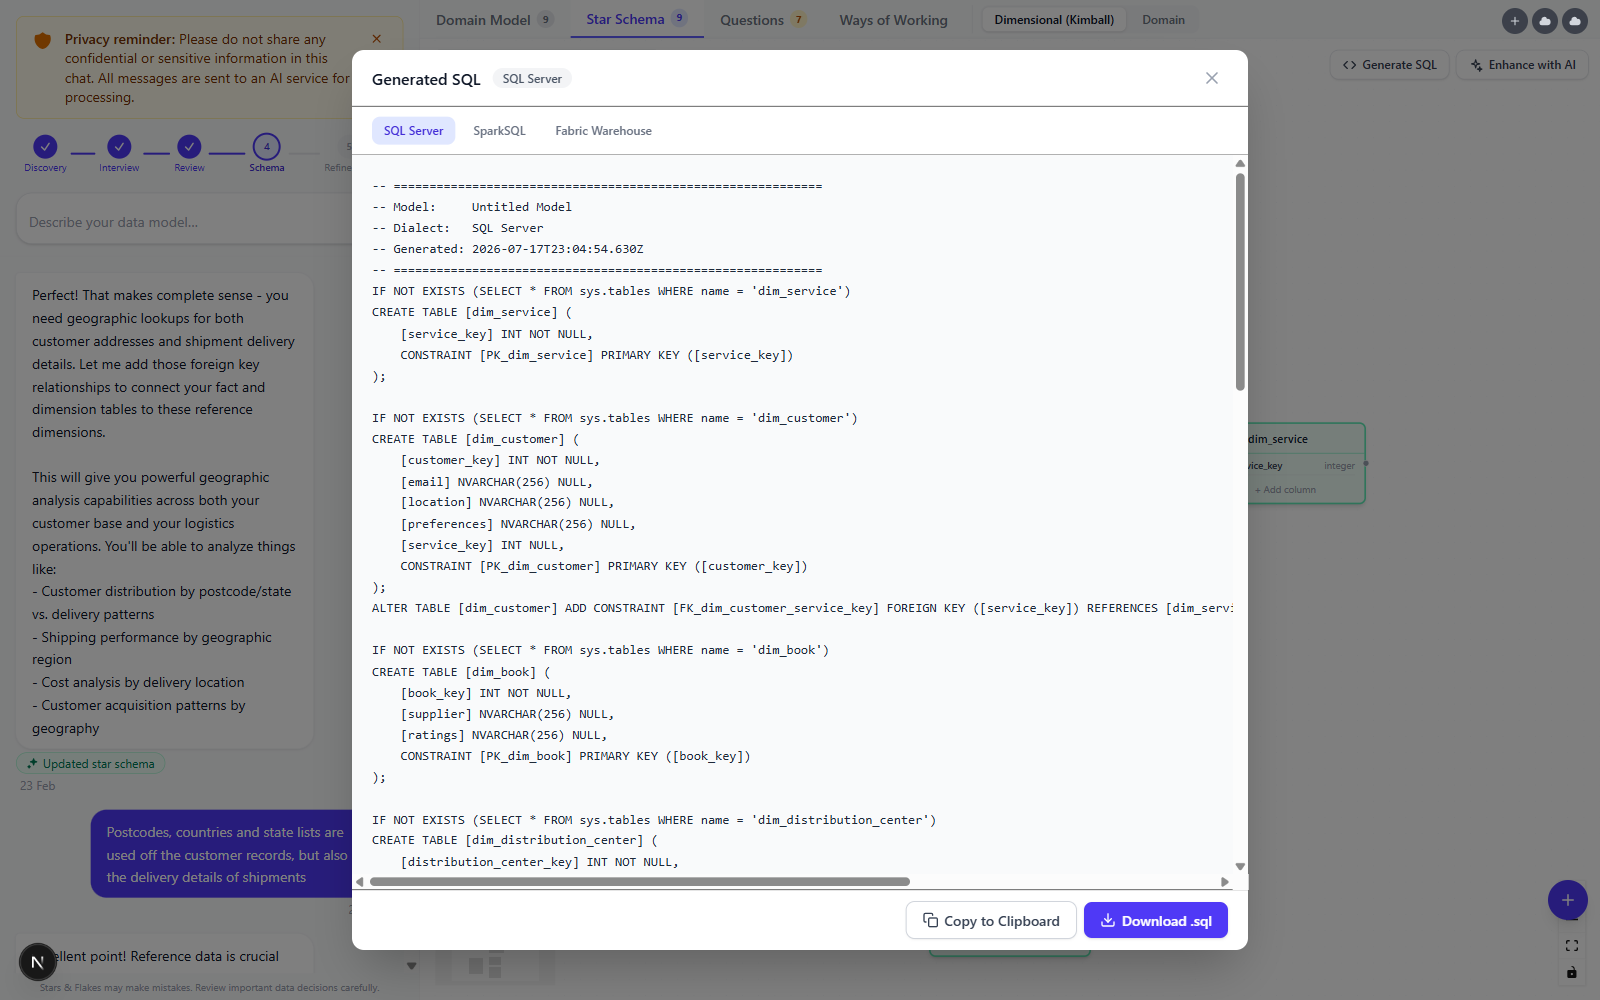The width and height of the screenshot is (1600, 1000).
Task: Click the 'CREATE TABLE [dim_book]' code line
Action: coord(461,672)
